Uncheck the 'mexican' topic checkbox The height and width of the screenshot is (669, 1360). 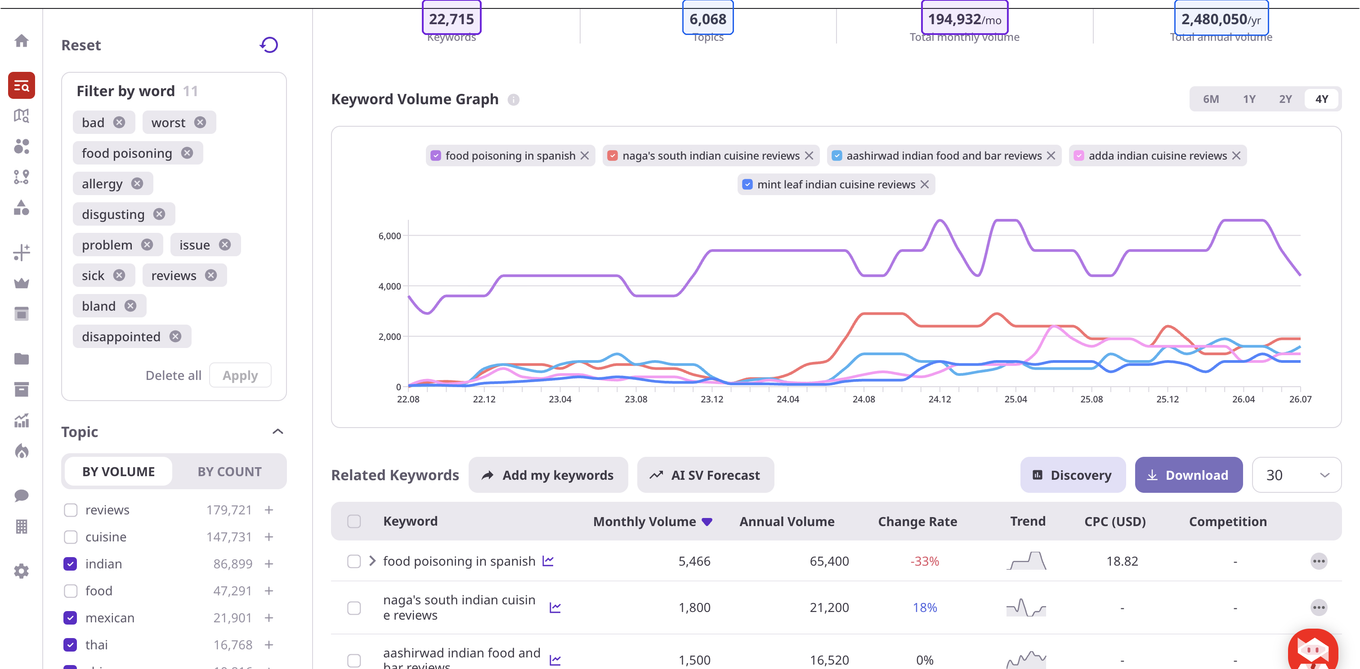70,618
